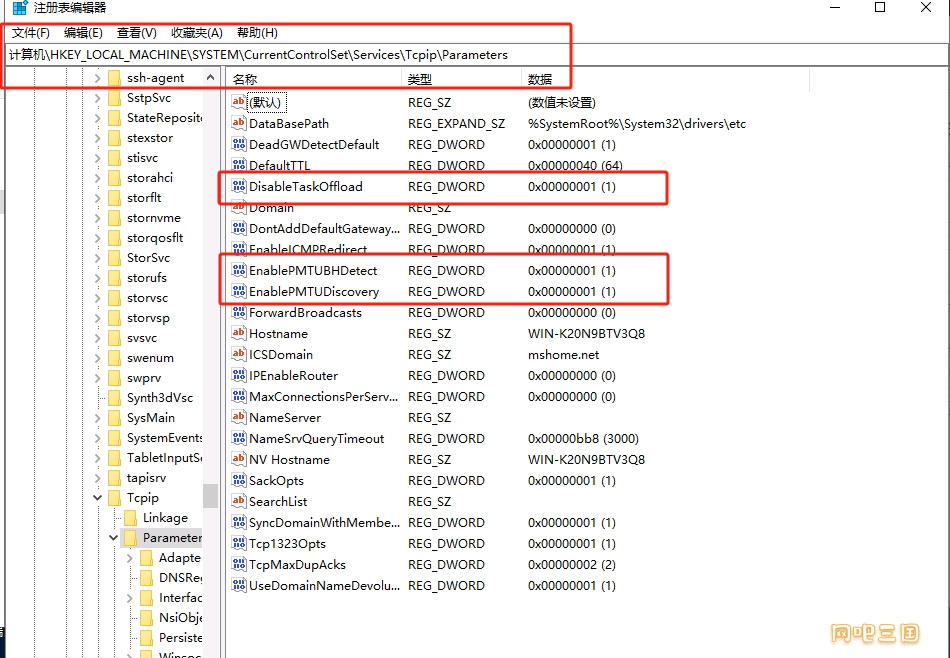Open the 收藏夹(A) menu
The image size is (950, 658).
[x=197, y=33]
